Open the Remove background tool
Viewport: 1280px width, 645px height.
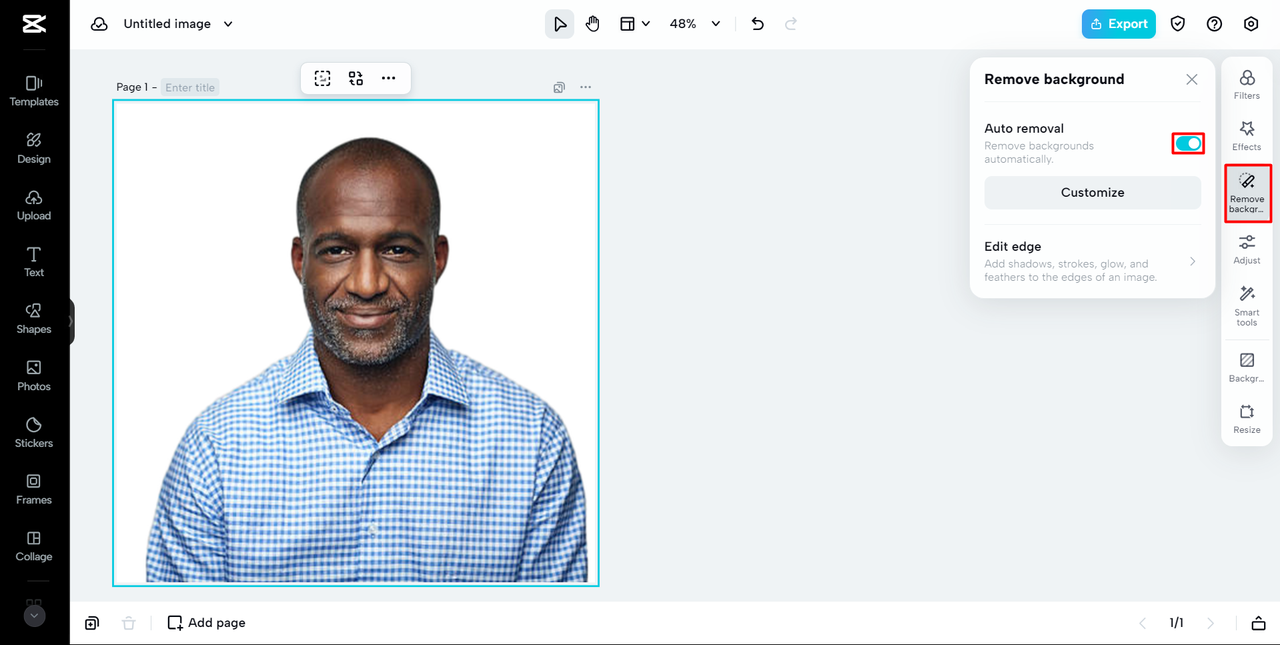point(1247,193)
